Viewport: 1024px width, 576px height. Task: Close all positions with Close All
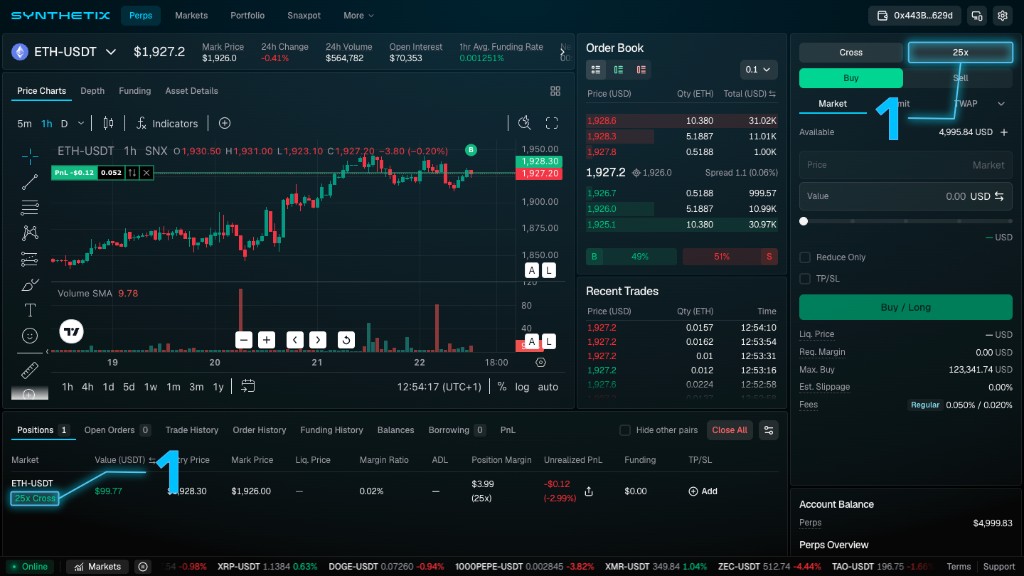coord(729,430)
